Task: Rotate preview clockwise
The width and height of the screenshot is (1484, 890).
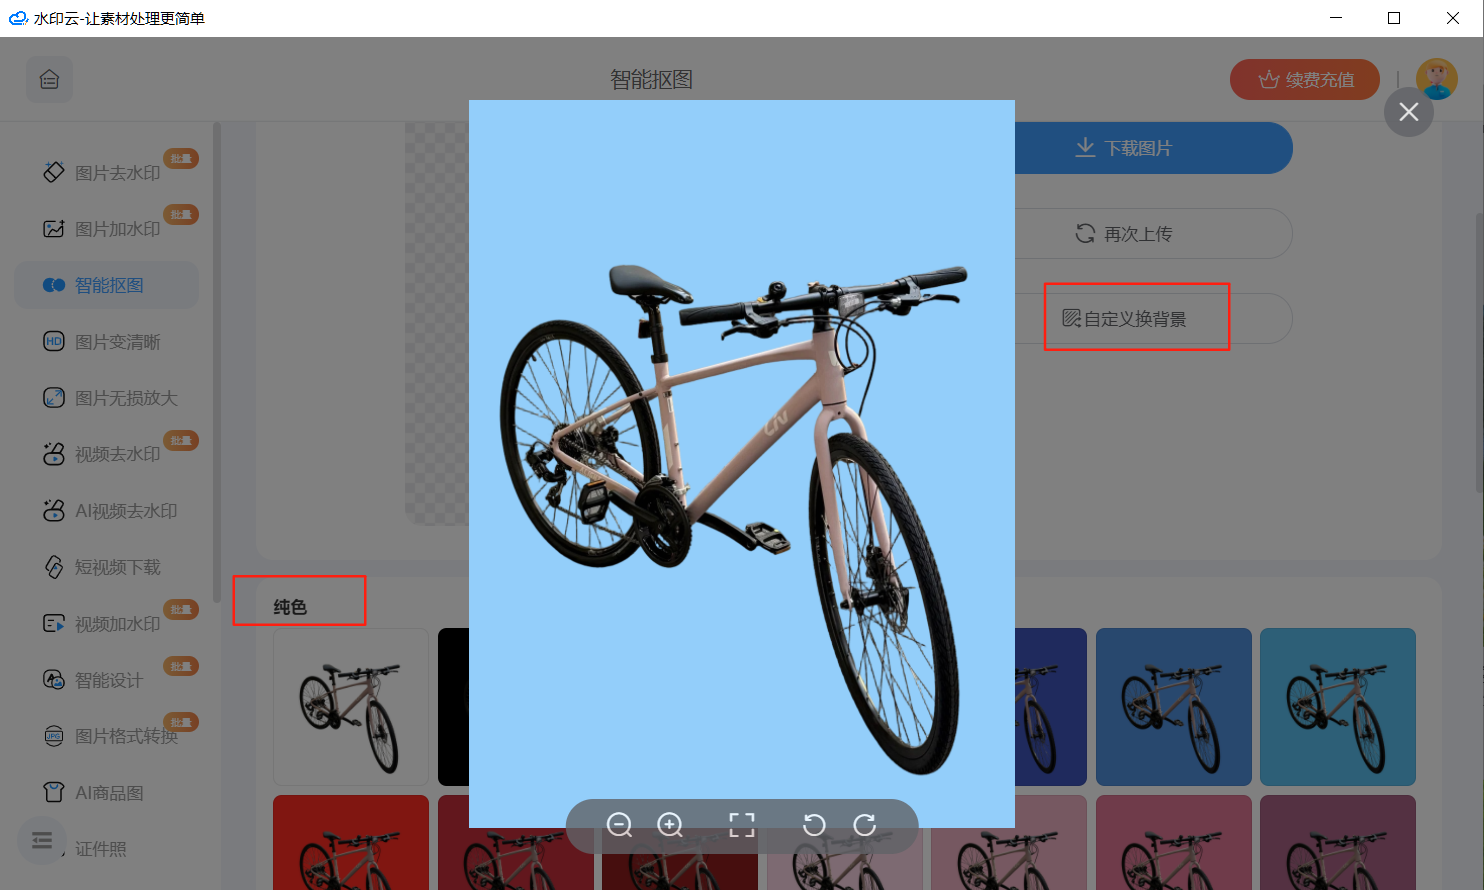Action: (x=865, y=825)
